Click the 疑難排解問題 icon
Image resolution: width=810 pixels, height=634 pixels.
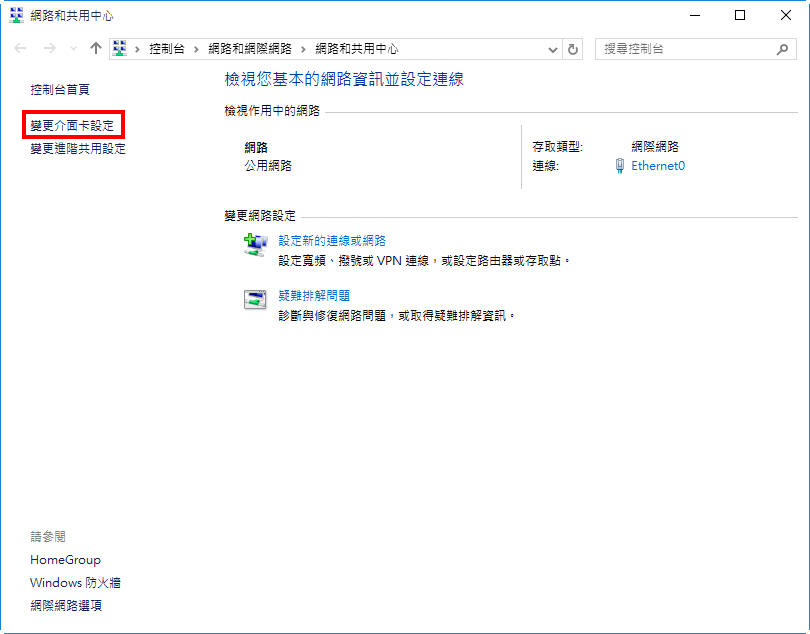point(256,300)
